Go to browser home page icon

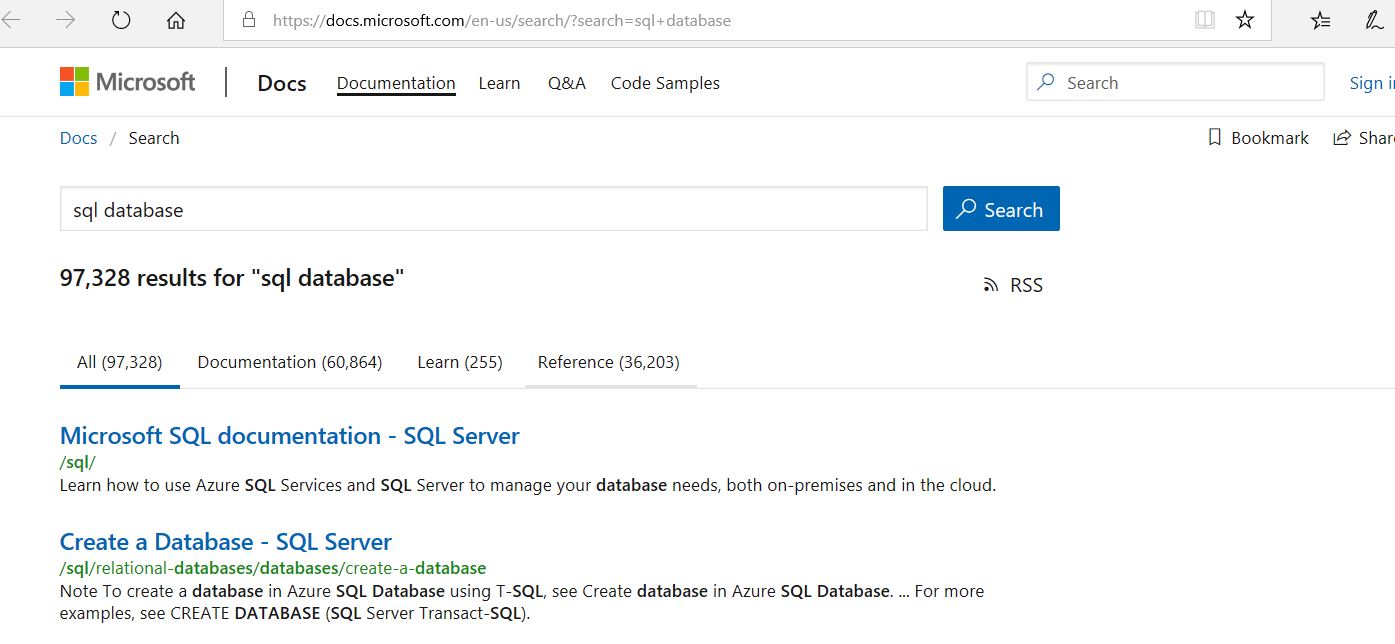[176, 20]
